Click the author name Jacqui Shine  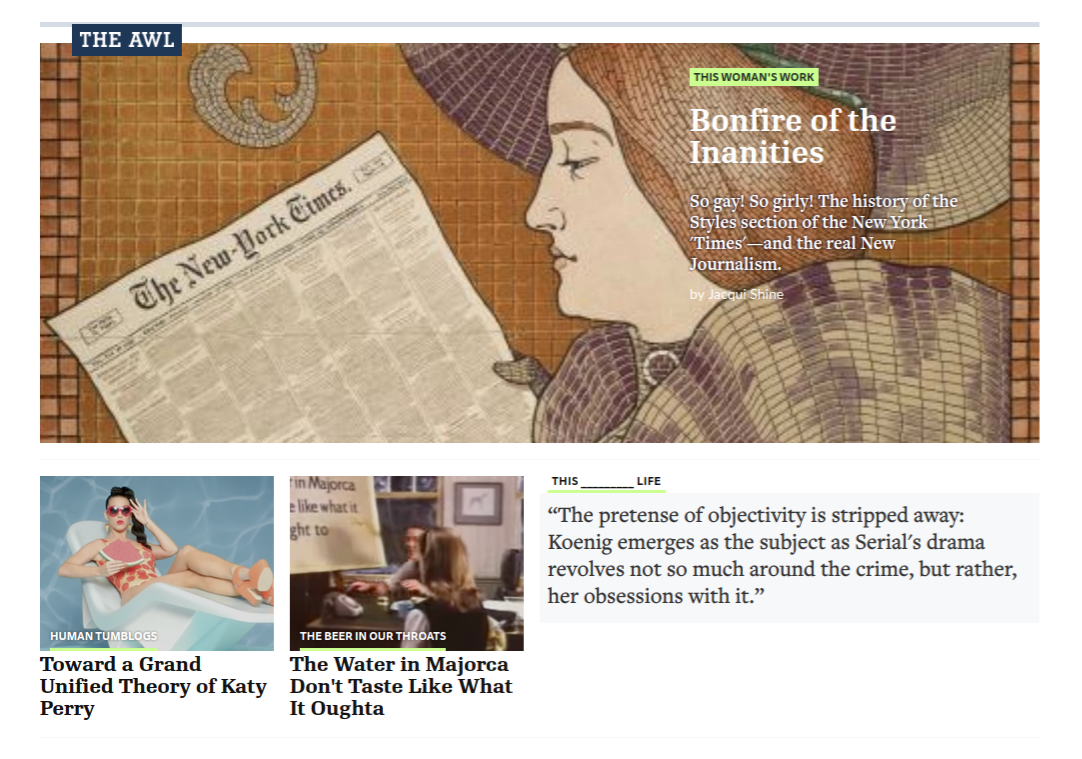[x=745, y=294]
